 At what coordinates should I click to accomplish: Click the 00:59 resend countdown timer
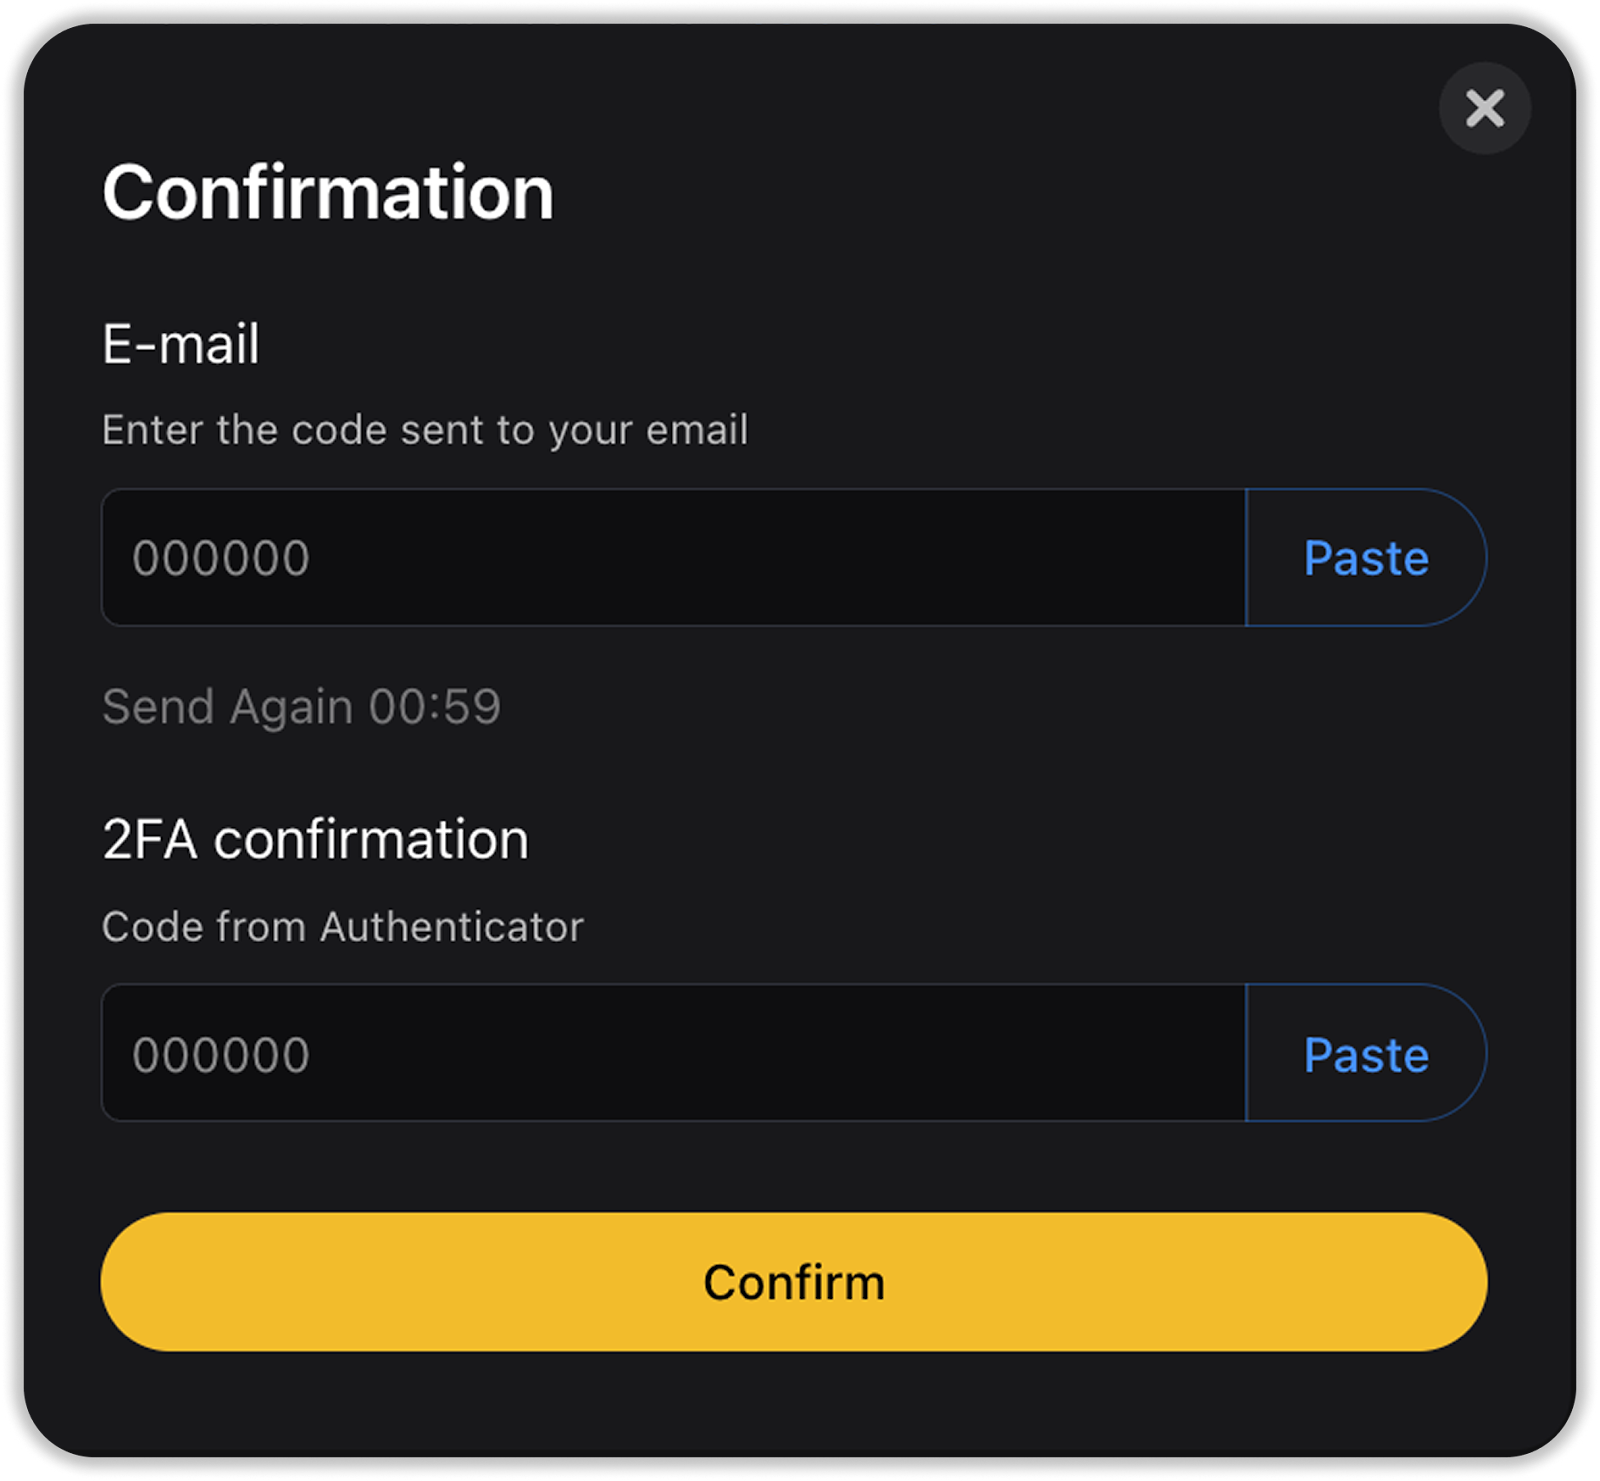coord(435,707)
